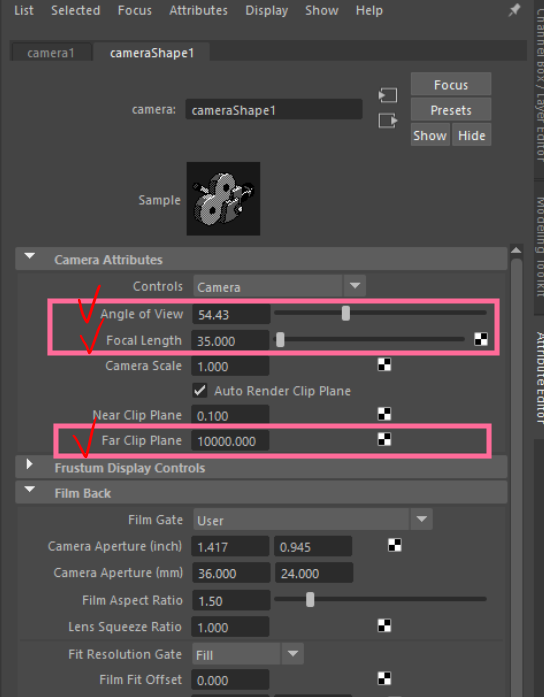Click the go-to-output-connection icon beside camera name
This screenshot has height=697, width=544.
point(388,120)
